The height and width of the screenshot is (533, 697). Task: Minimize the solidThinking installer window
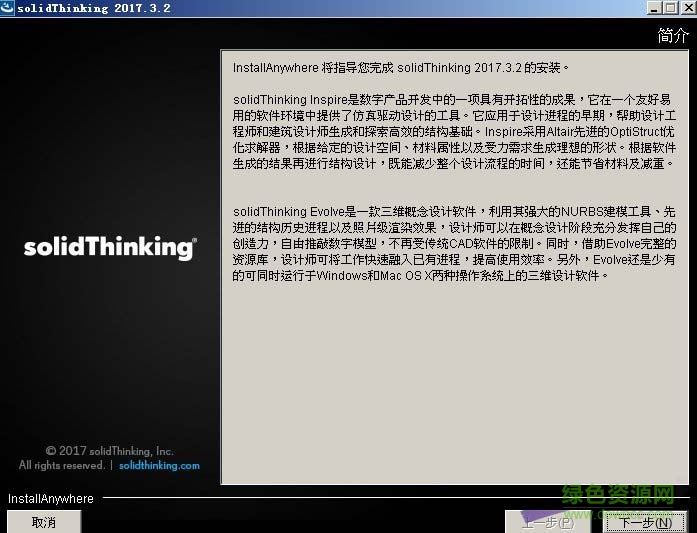point(654,8)
